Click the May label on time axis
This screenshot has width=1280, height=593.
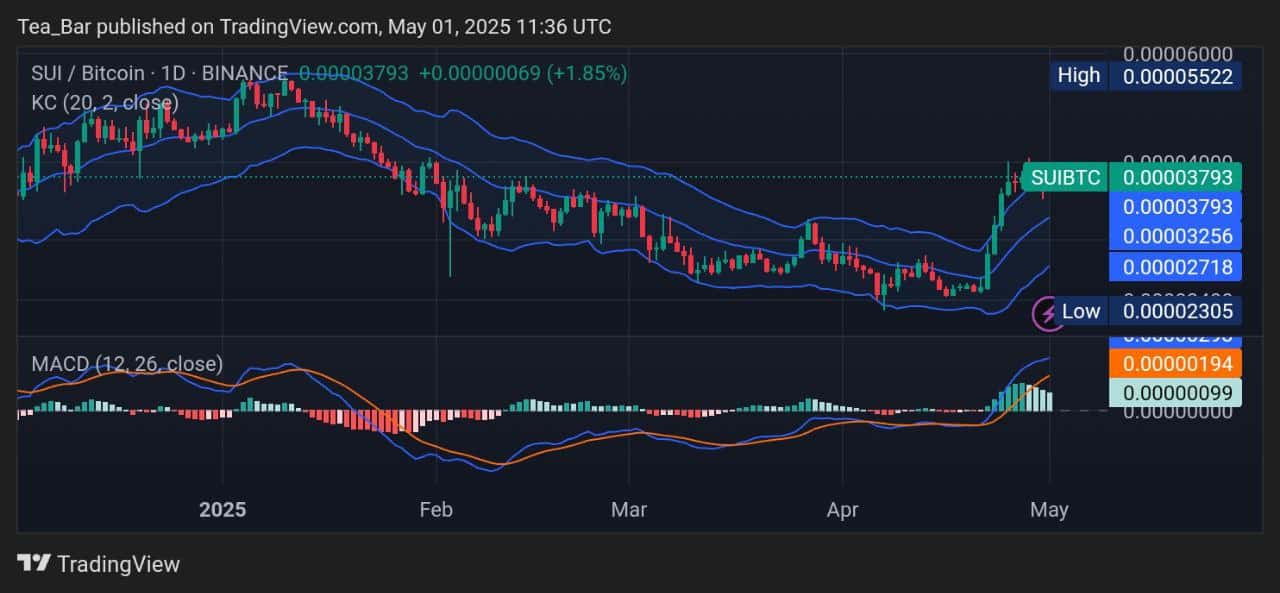tap(1049, 510)
